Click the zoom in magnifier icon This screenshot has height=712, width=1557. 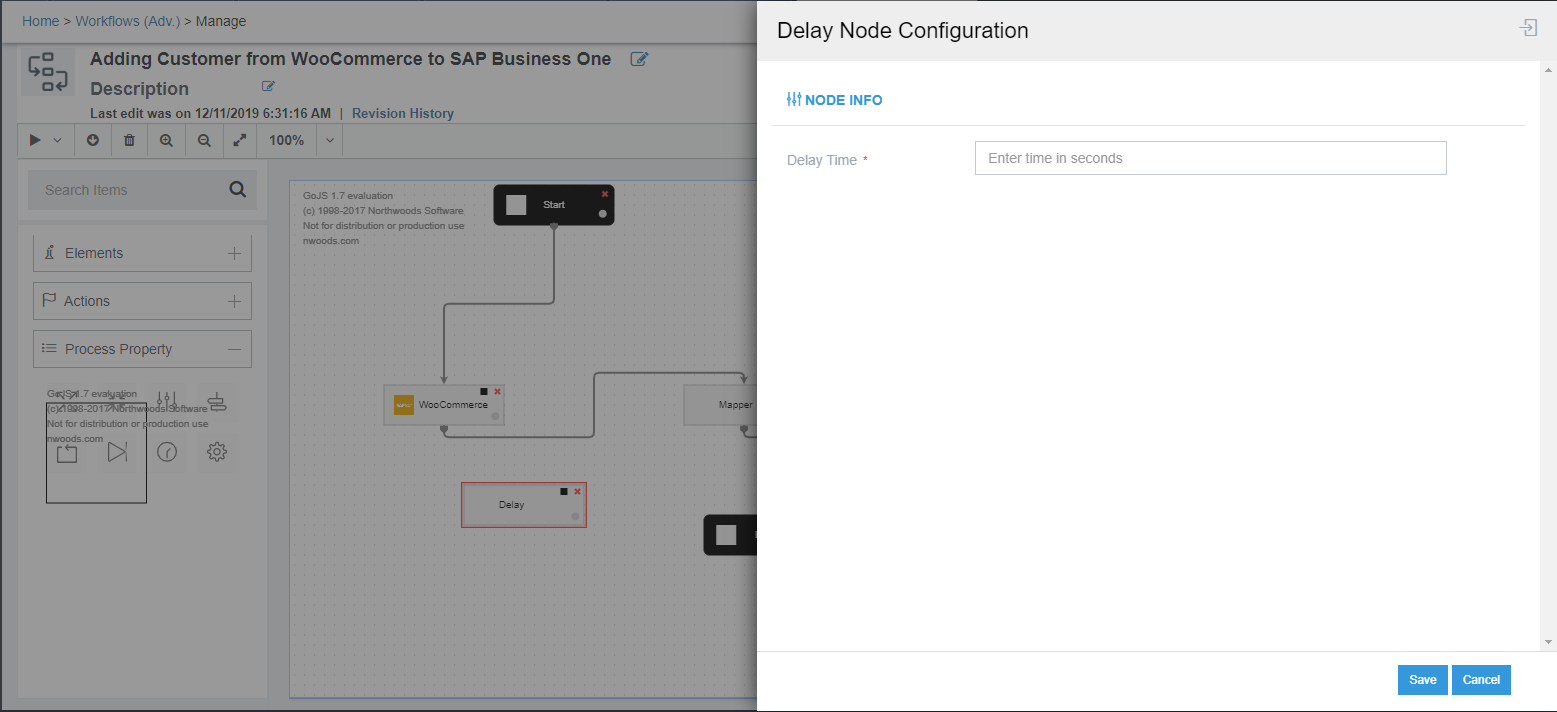tap(166, 140)
